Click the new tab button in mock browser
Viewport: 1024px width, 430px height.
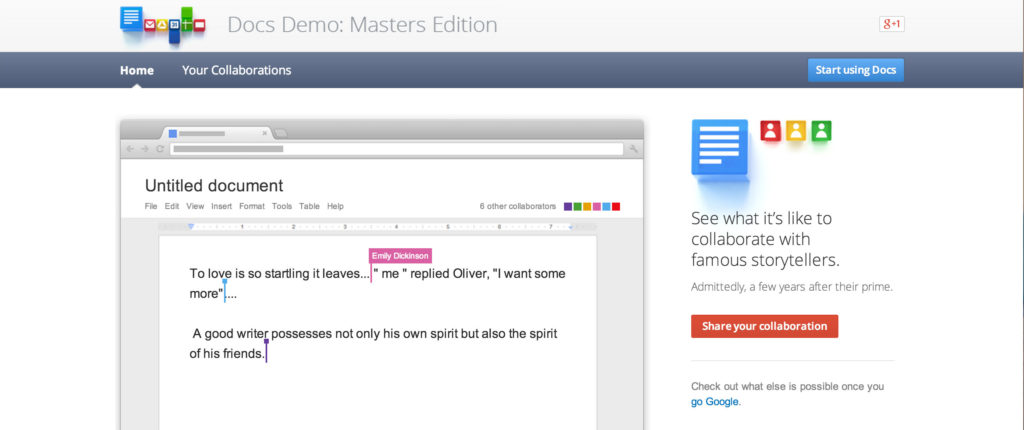pyautogui.click(x=280, y=133)
